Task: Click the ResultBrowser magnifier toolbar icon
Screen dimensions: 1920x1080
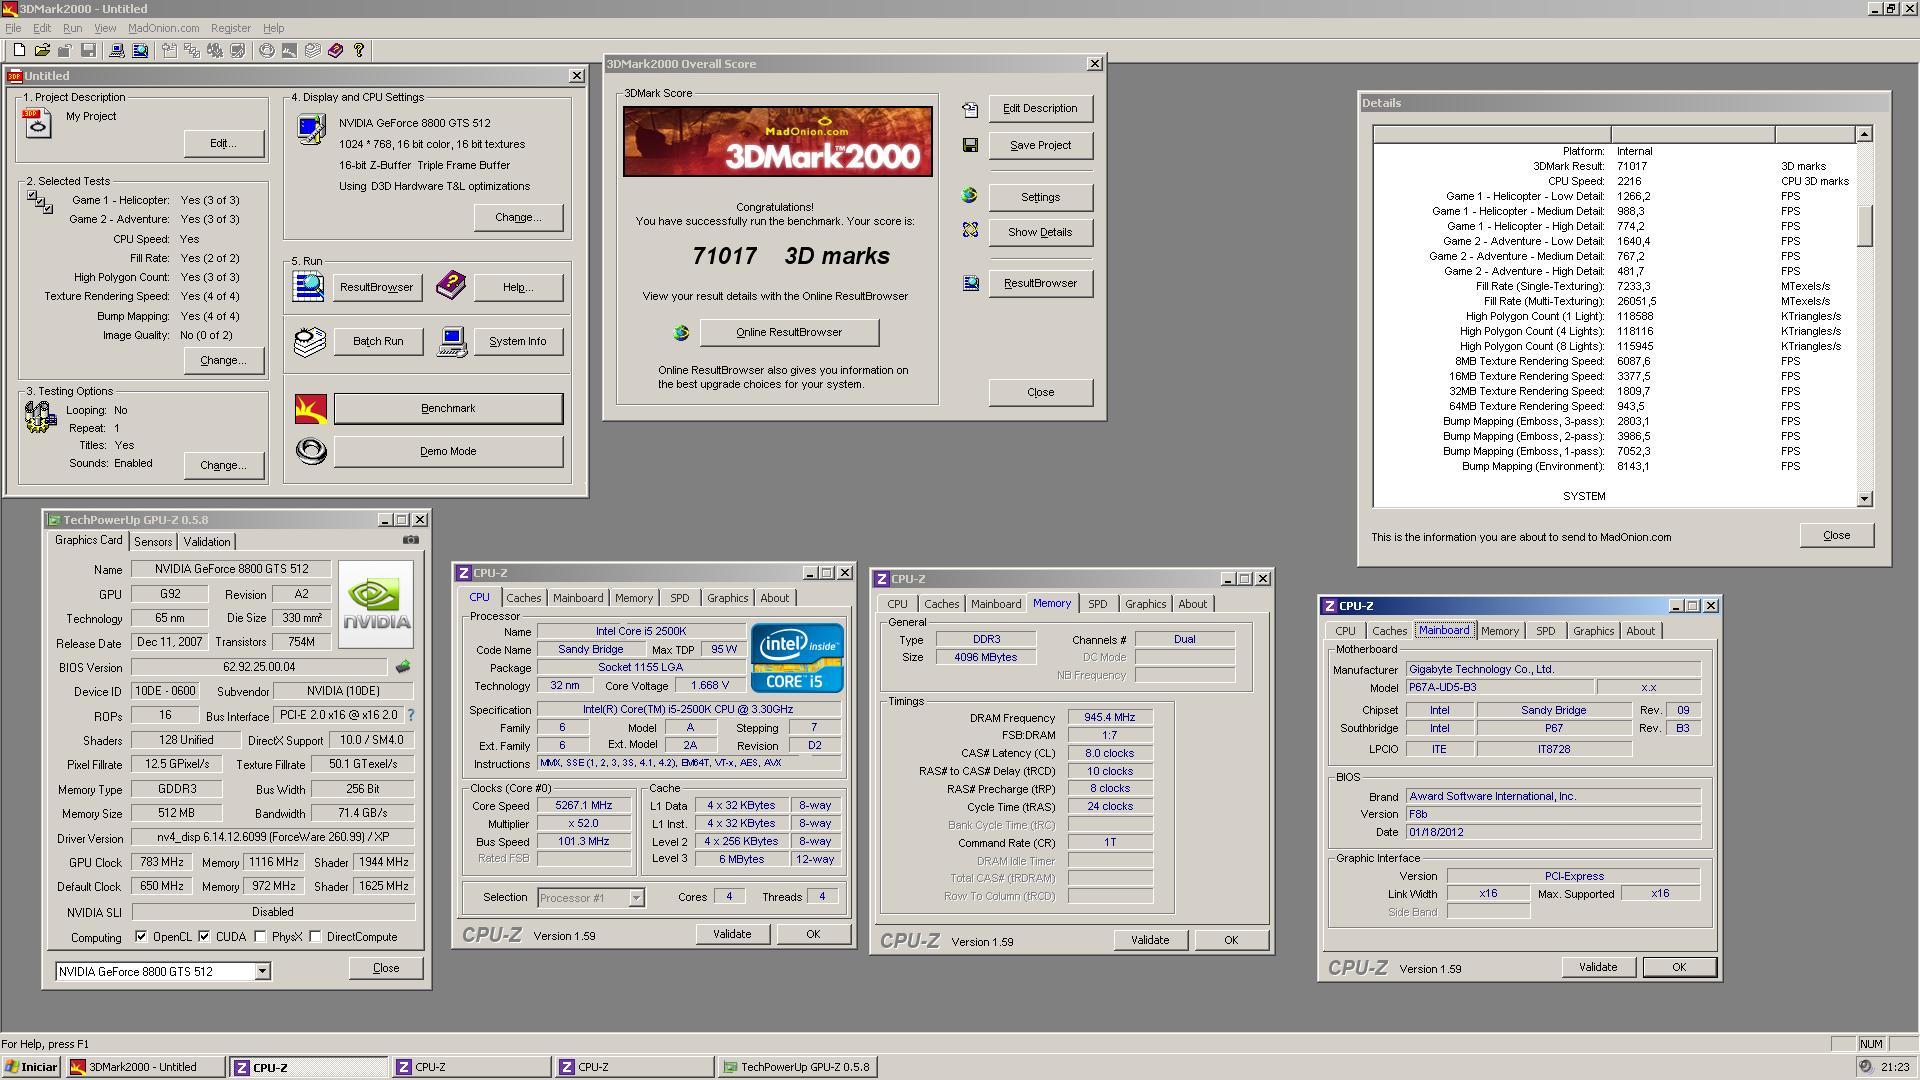Action: point(140,50)
